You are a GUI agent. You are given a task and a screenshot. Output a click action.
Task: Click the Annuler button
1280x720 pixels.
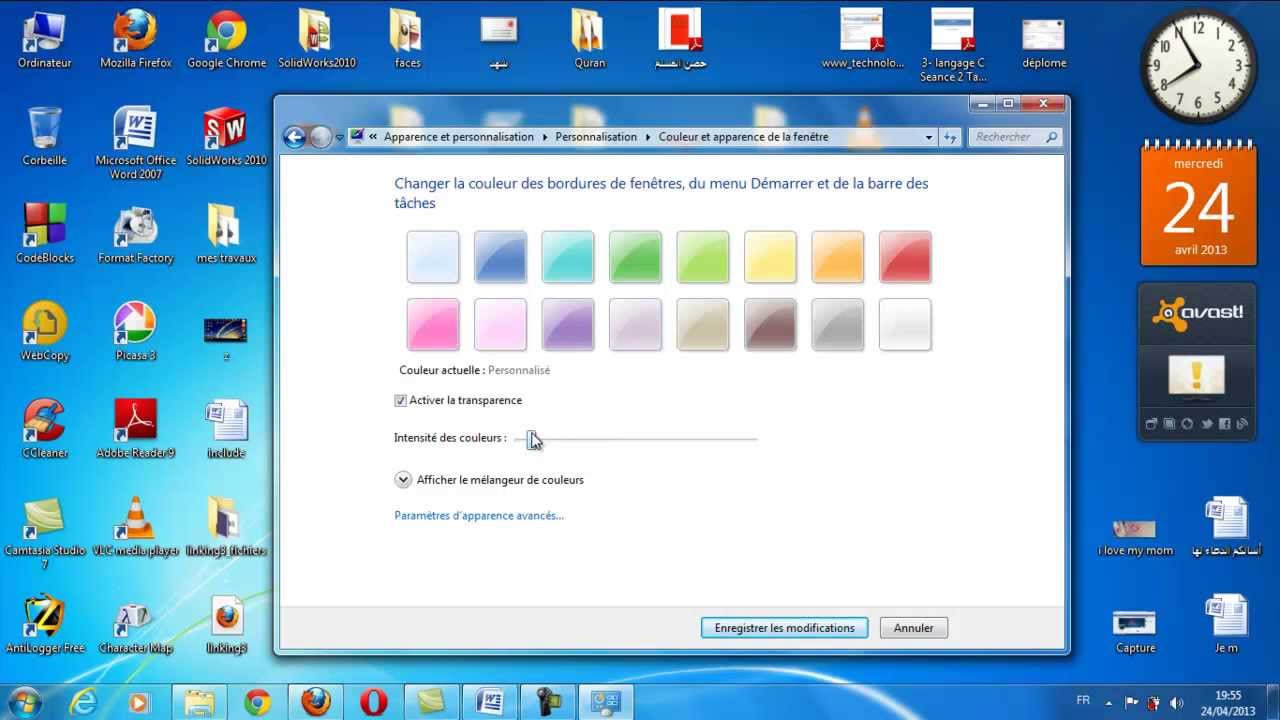[x=914, y=628]
